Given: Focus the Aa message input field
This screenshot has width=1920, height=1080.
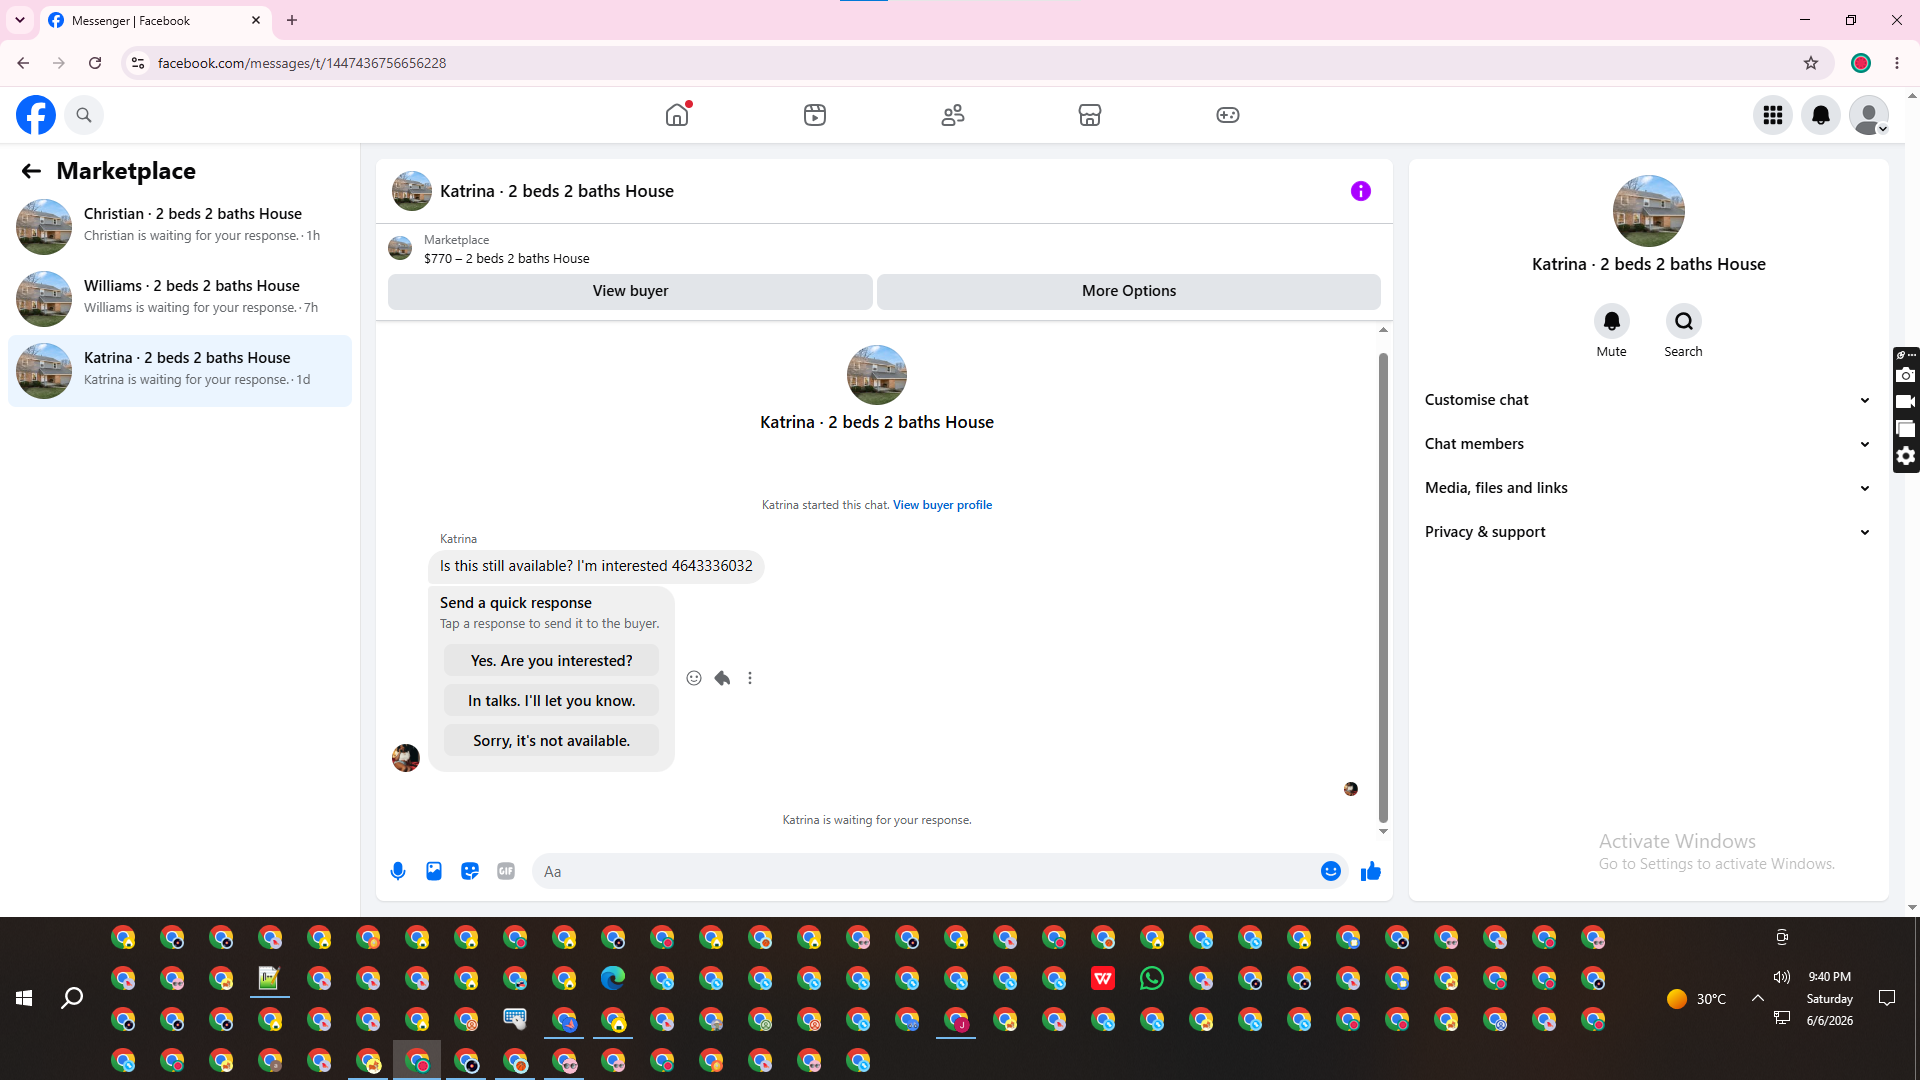Looking at the screenshot, I should 925,871.
